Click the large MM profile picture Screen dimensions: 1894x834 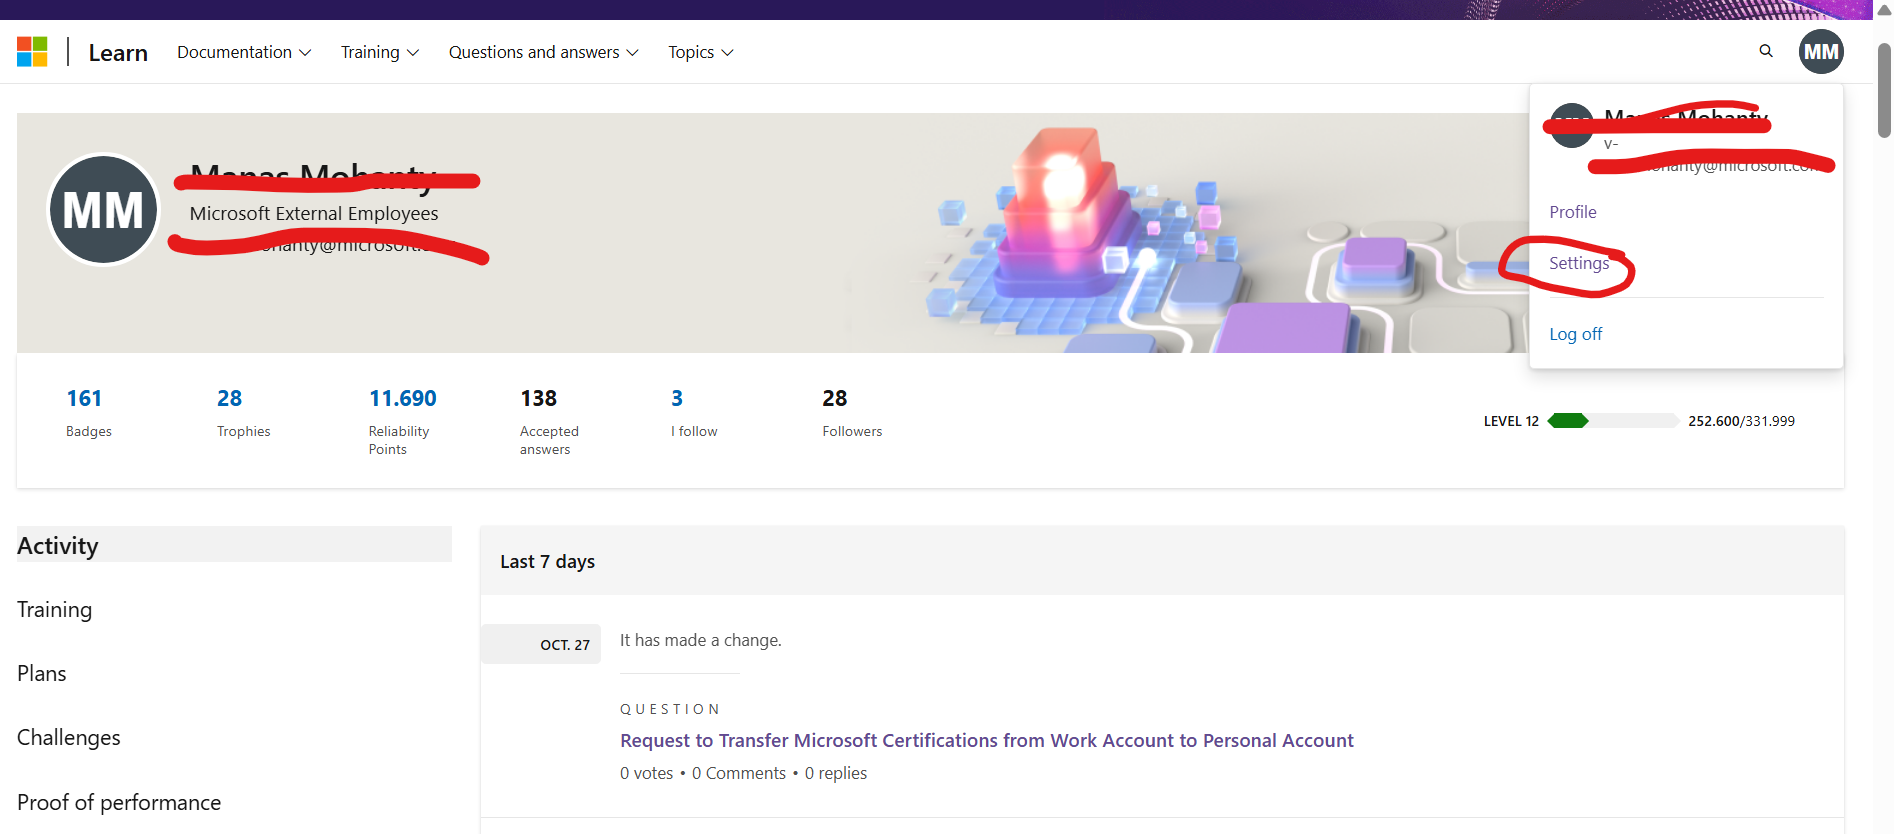coord(103,210)
